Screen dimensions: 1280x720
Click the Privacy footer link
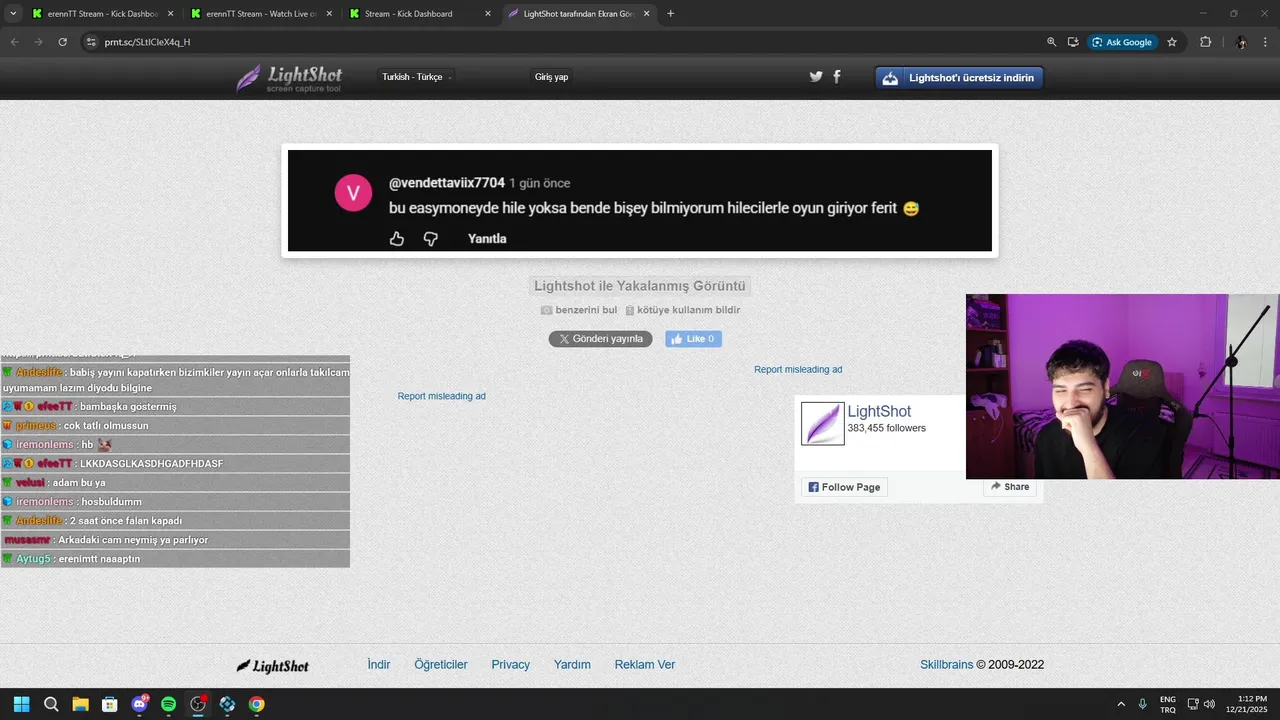[x=510, y=665]
